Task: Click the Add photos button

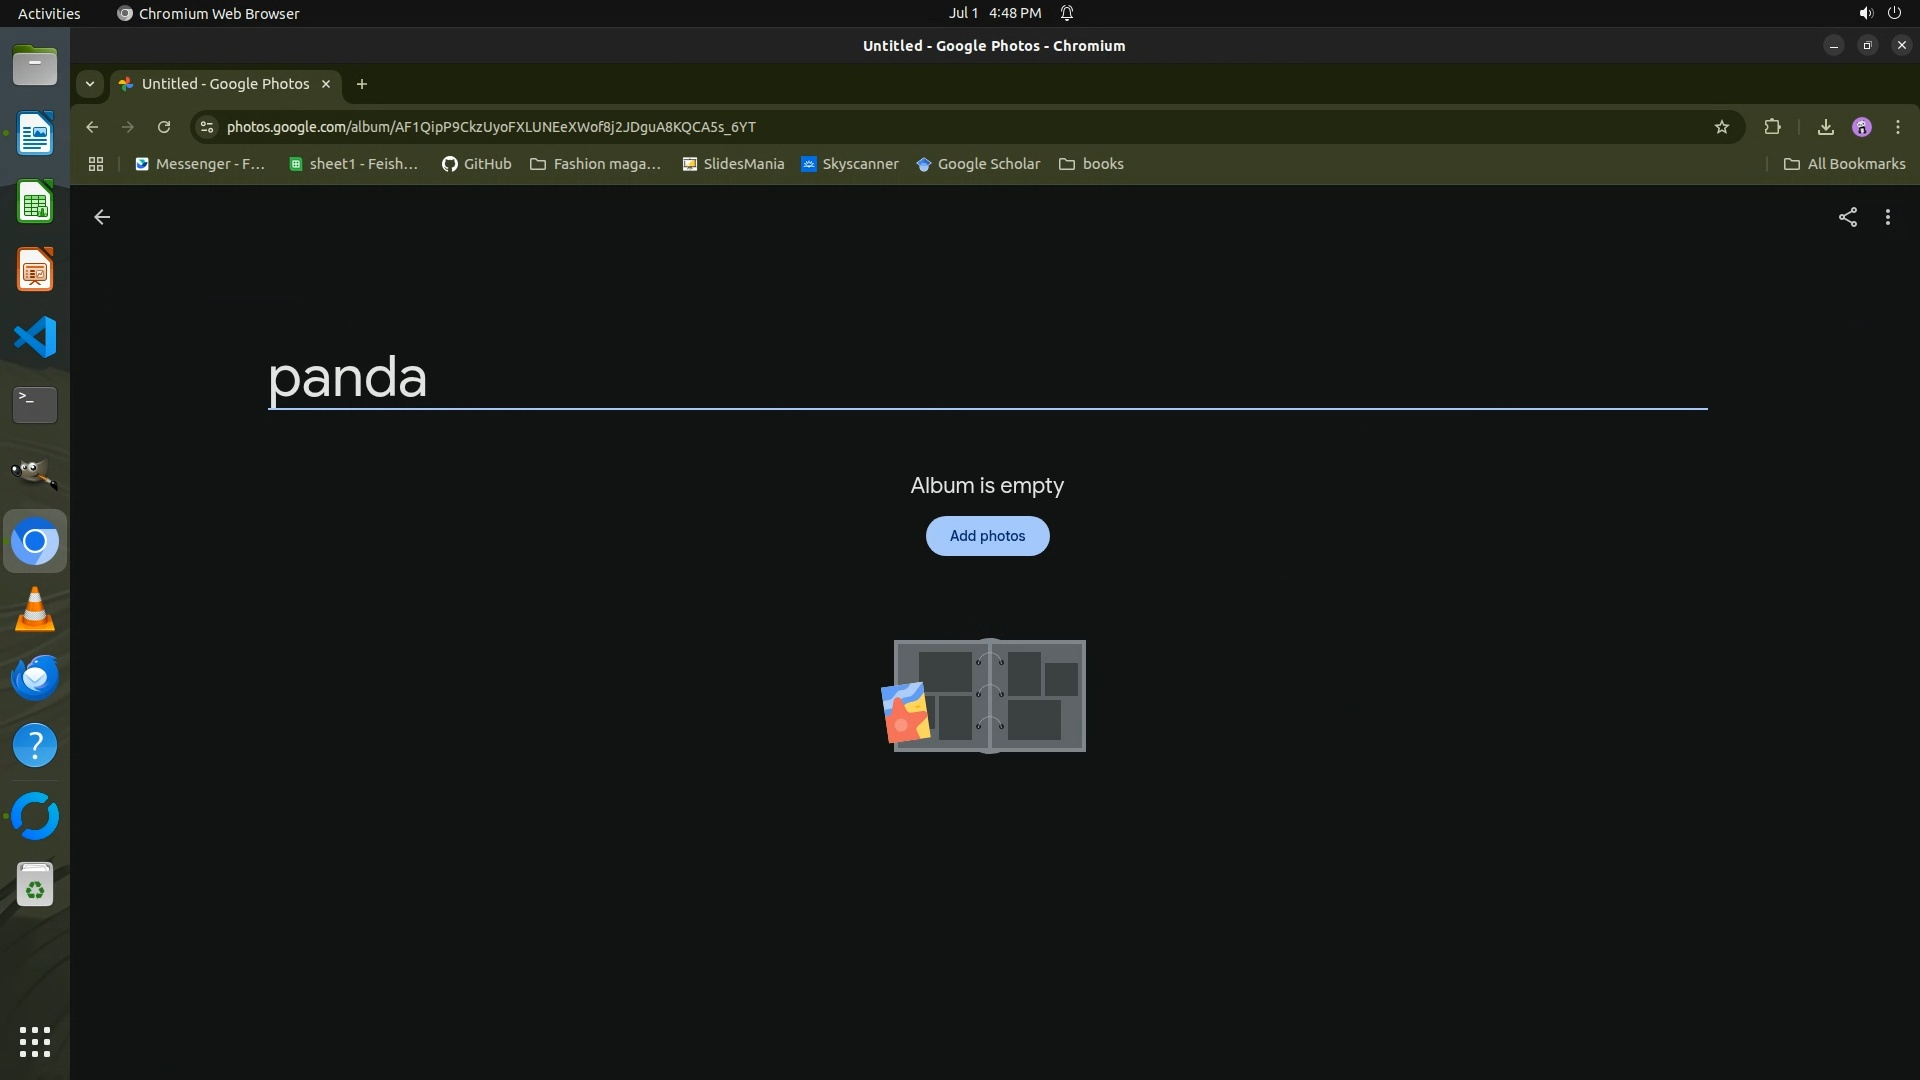Action: 987,536
